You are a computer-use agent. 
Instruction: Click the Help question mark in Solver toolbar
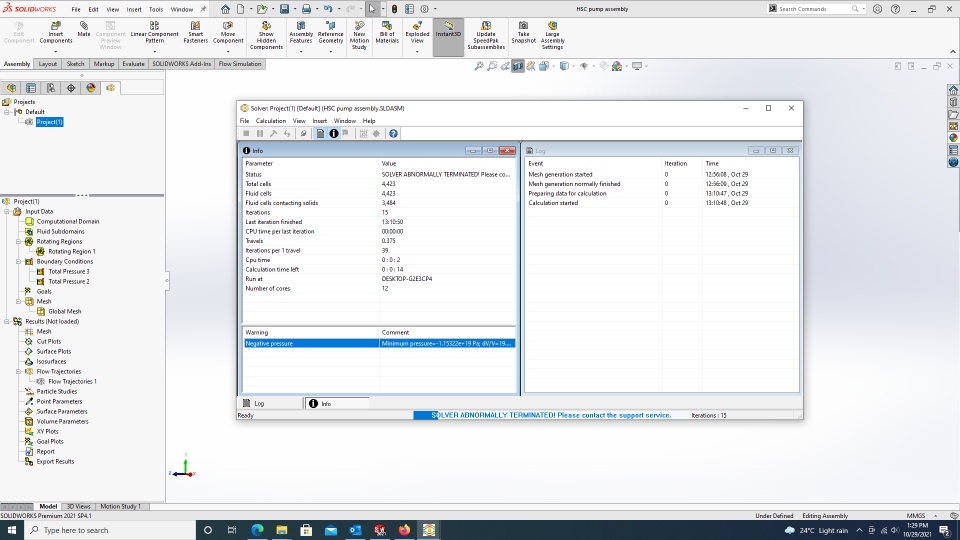pyautogui.click(x=393, y=133)
